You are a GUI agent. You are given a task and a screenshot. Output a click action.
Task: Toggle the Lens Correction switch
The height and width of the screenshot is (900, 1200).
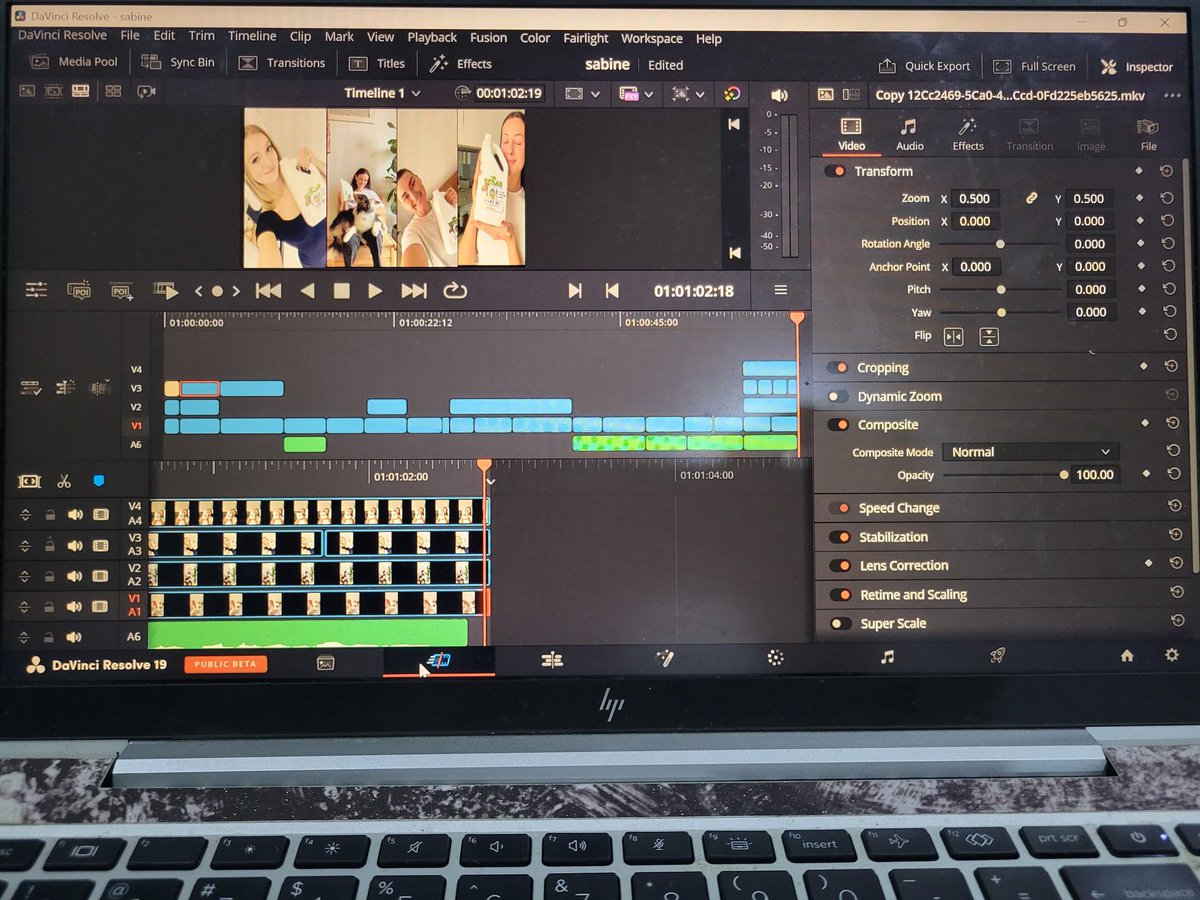842,566
